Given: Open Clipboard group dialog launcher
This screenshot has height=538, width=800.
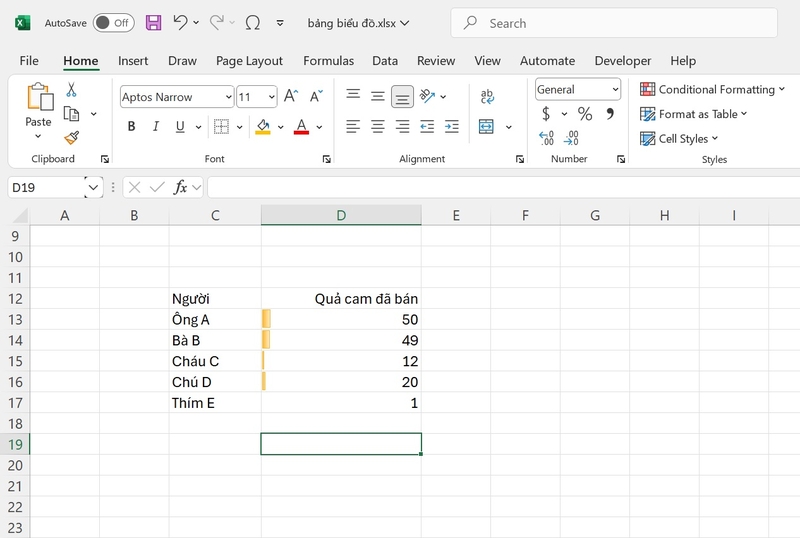Looking at the screenshot, I should click(x=105, y=159).
